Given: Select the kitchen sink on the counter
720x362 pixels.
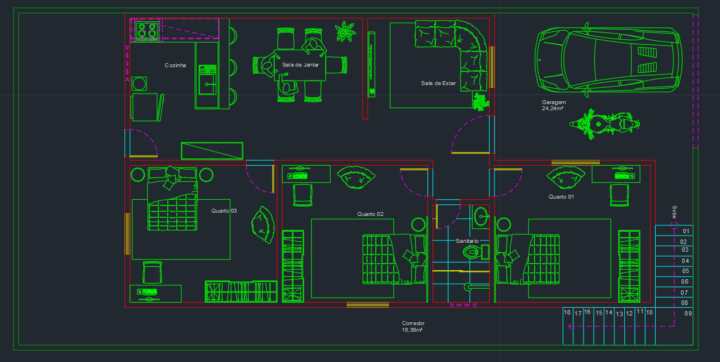Looking at the screenshot, I should [x=208, y=79].
